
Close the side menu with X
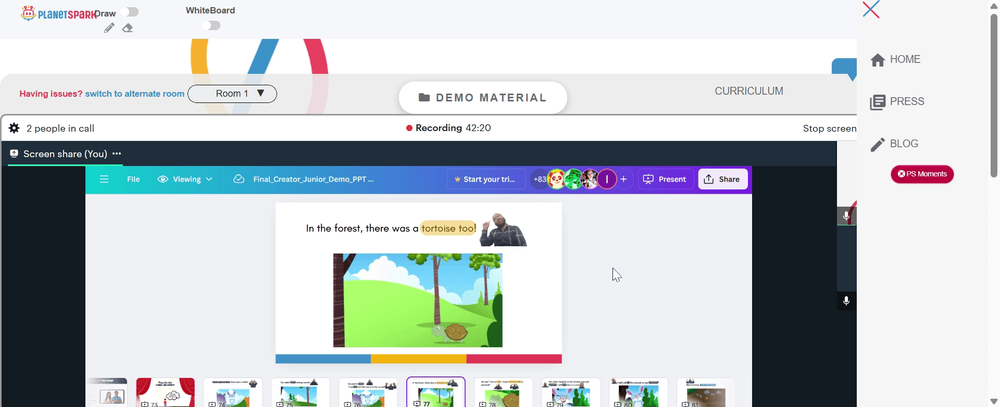click(x=871, y=10)
